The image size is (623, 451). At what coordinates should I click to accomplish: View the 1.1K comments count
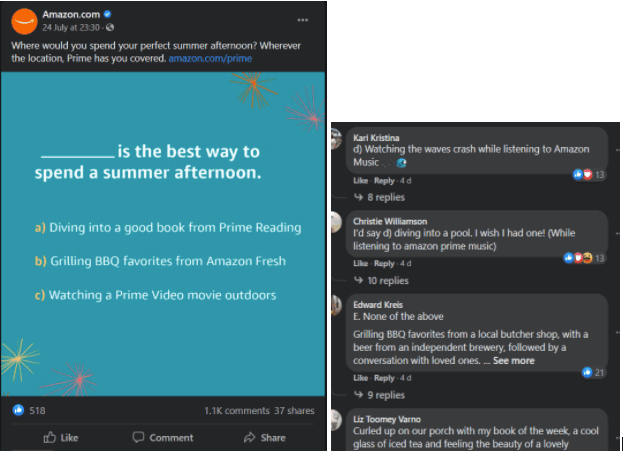tap(237, 410)
